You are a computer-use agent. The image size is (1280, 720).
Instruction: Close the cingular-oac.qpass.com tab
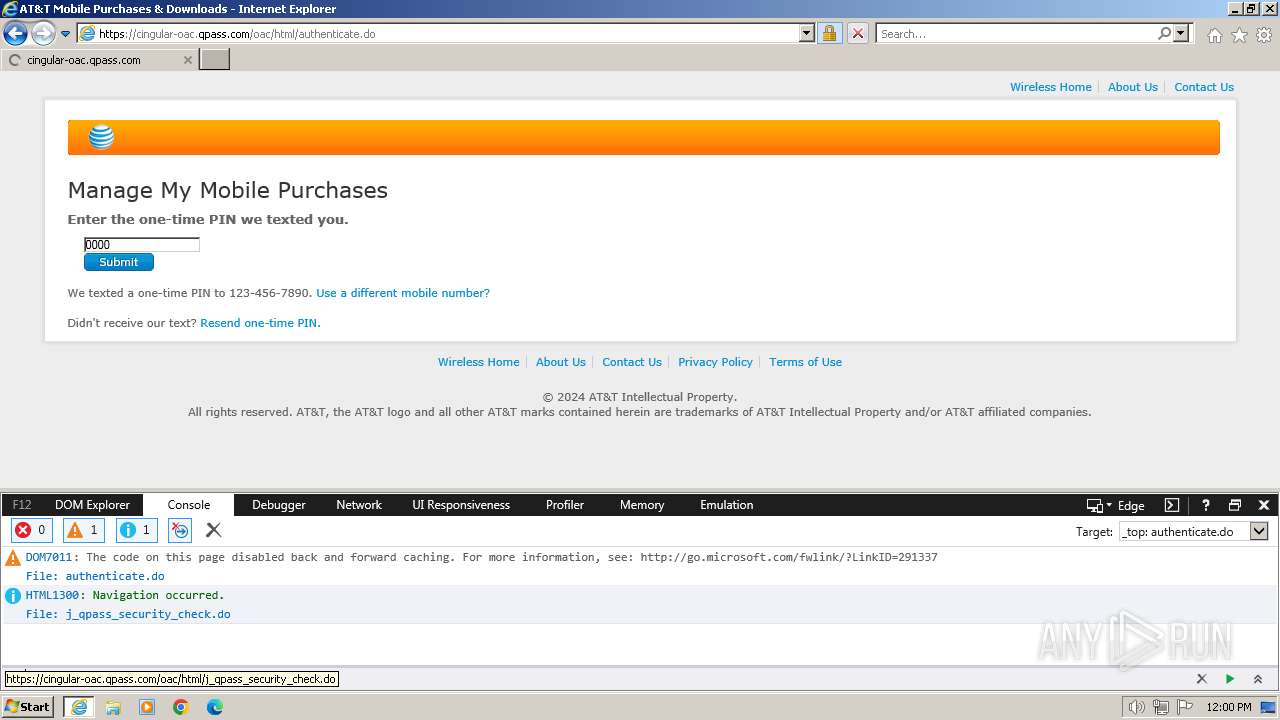tap(187, 60)
